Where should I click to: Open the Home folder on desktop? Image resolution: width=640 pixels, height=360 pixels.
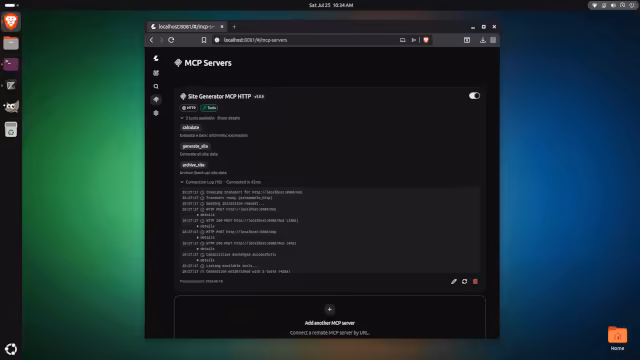617,338
